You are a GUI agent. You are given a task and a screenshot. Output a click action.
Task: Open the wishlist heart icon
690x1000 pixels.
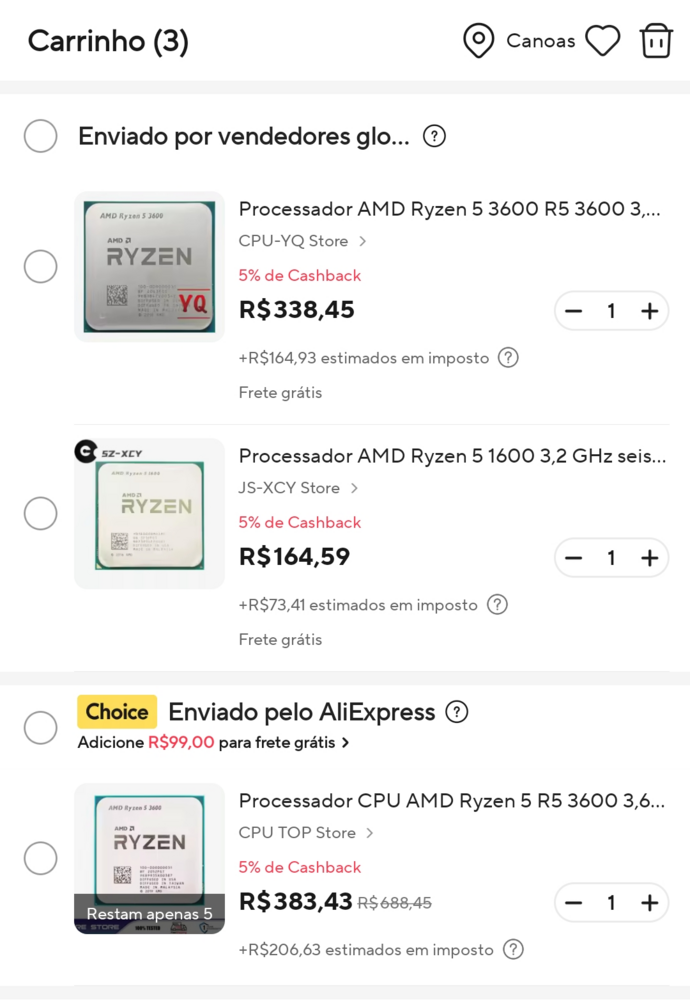pos(603,41)
